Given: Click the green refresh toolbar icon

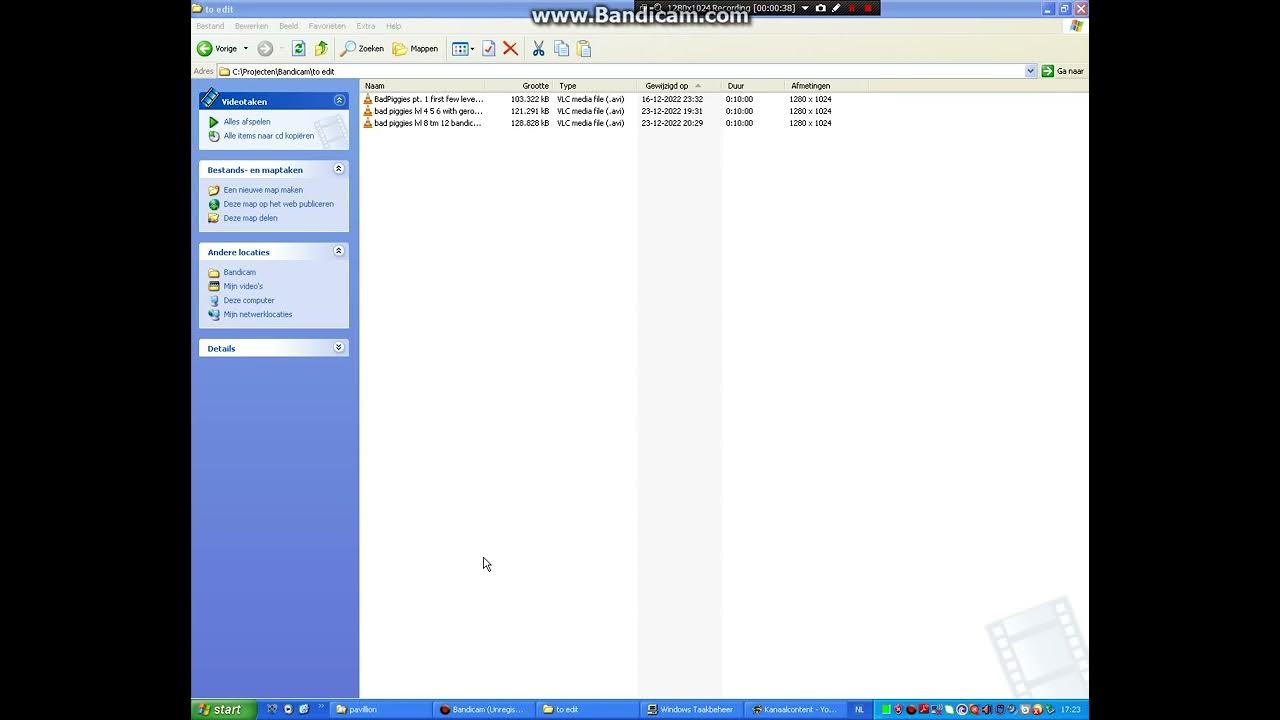Looking at the screenshot, I should tap(298, 48).
